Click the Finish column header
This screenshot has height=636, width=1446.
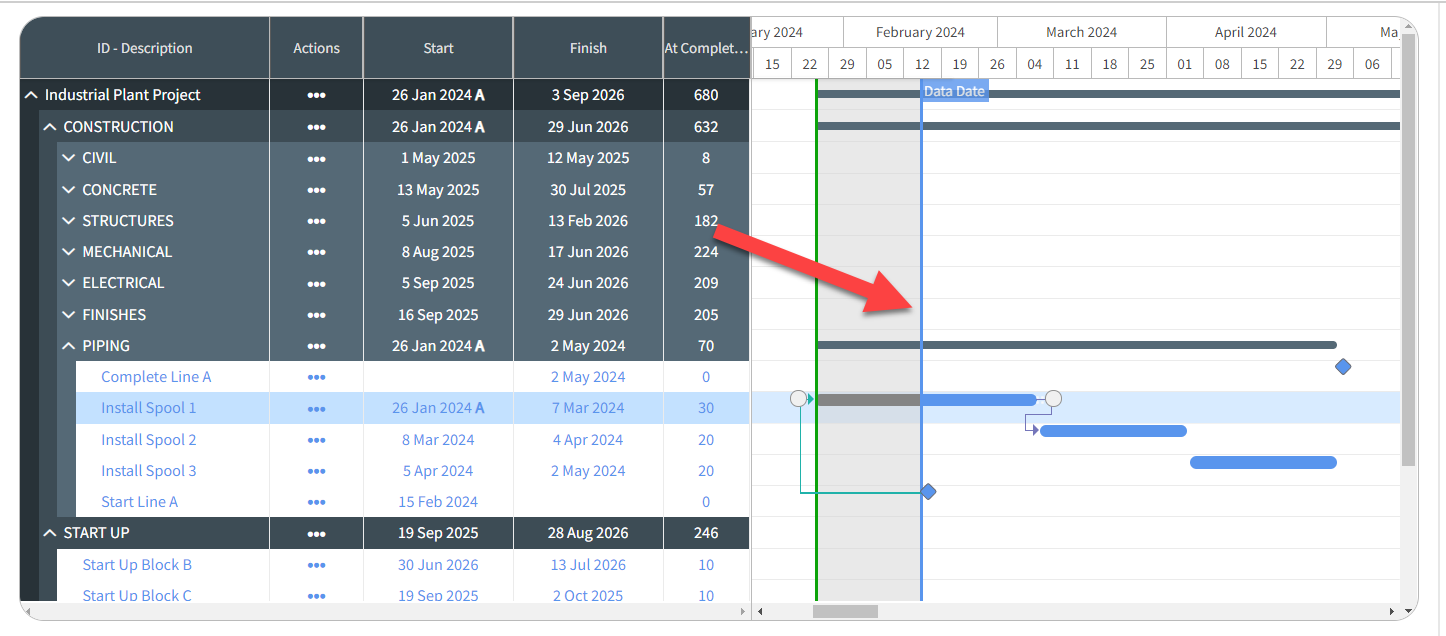click(588, 48)
